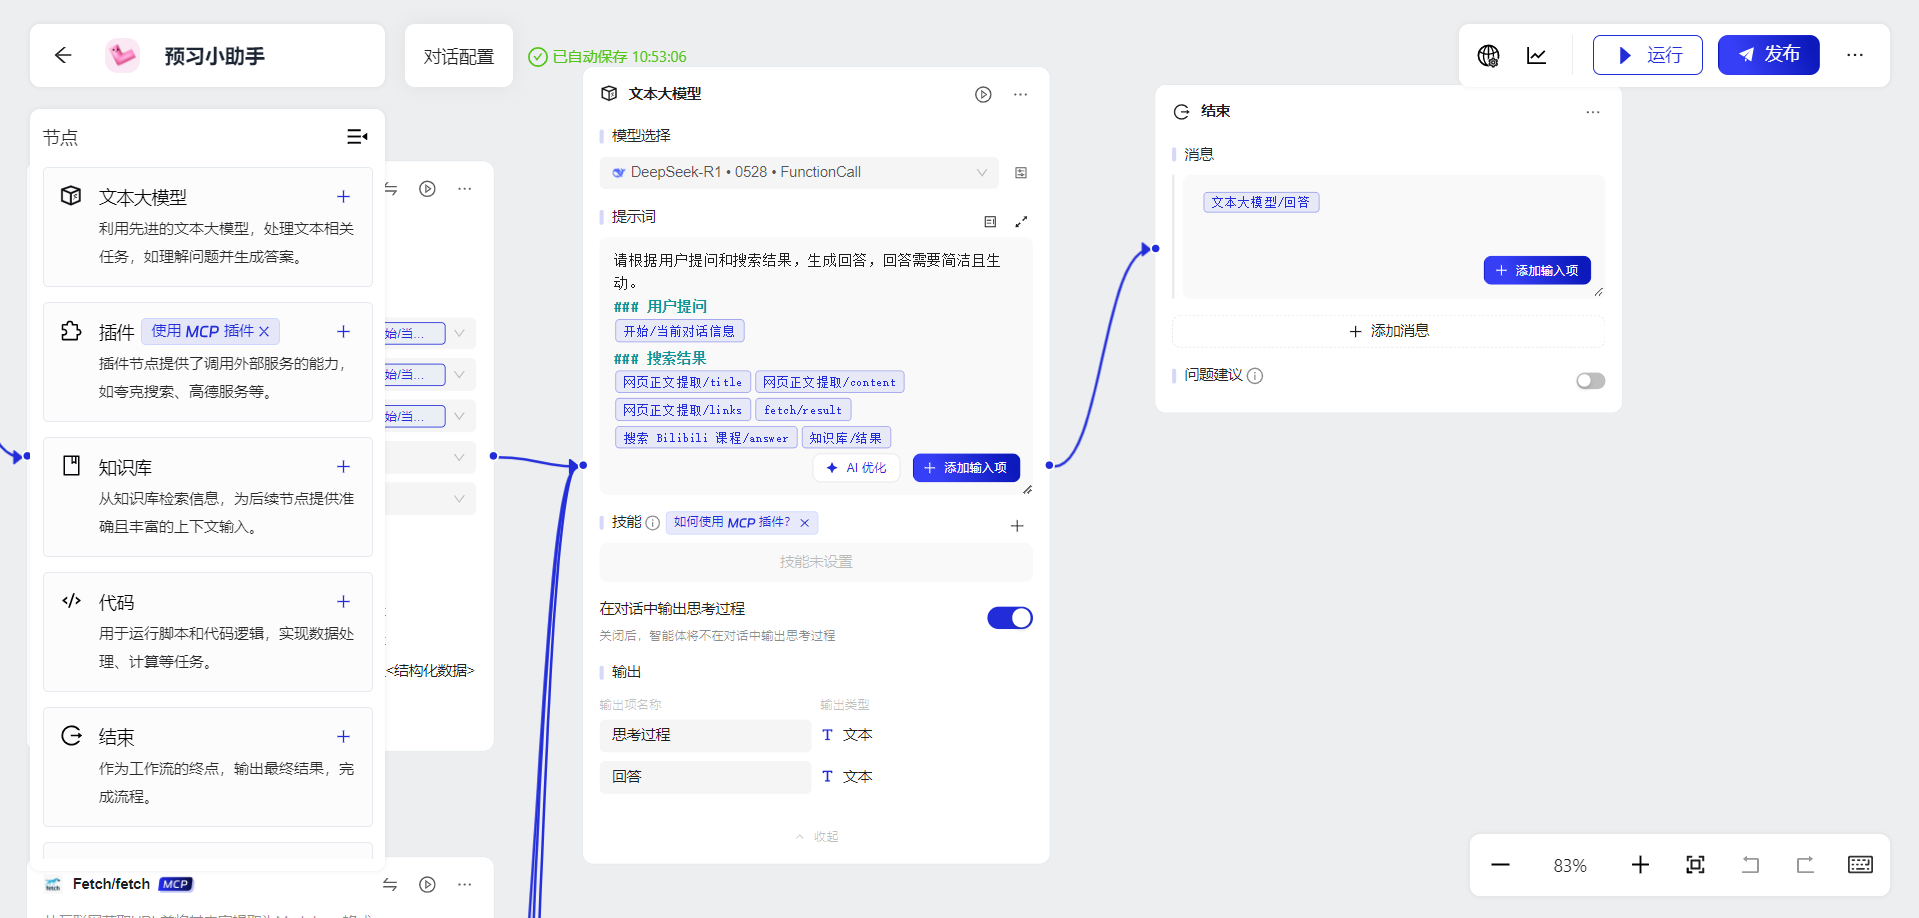Close the 如何使用 MCP 插件 hint
1919x918 pixels.
coord(804,523)
